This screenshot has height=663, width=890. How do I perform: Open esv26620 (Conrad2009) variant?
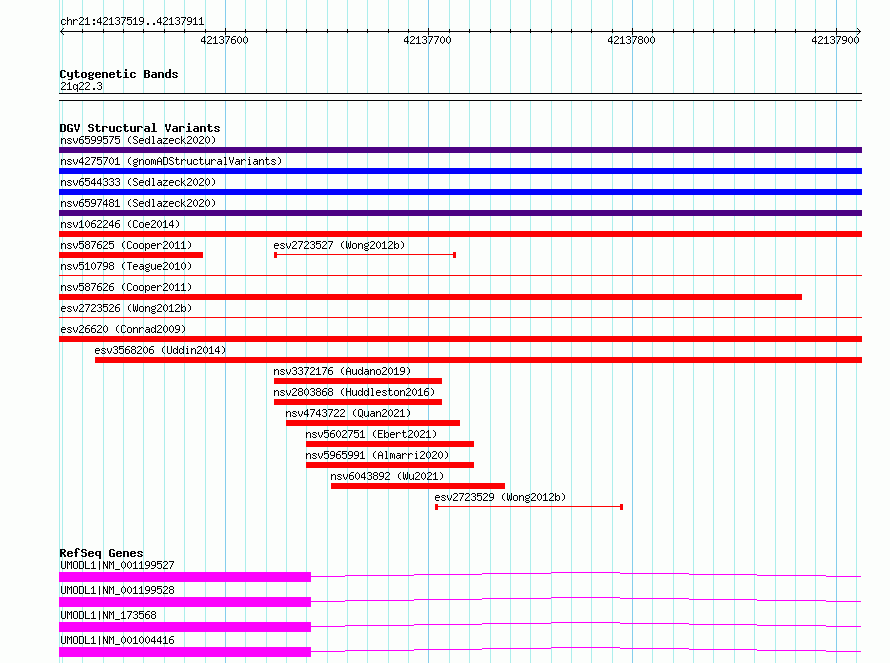123,329
